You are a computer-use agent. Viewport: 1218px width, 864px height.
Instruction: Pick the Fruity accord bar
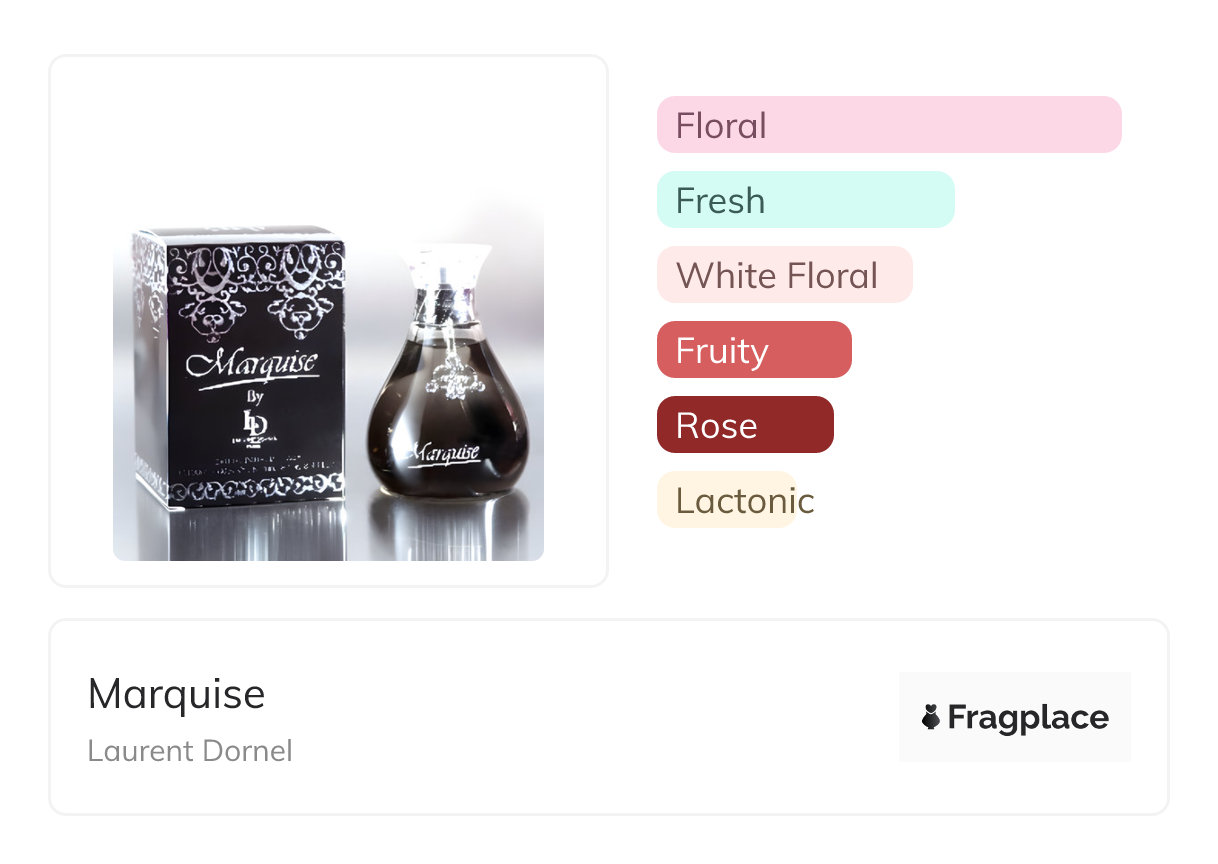[x=754, y=350]
